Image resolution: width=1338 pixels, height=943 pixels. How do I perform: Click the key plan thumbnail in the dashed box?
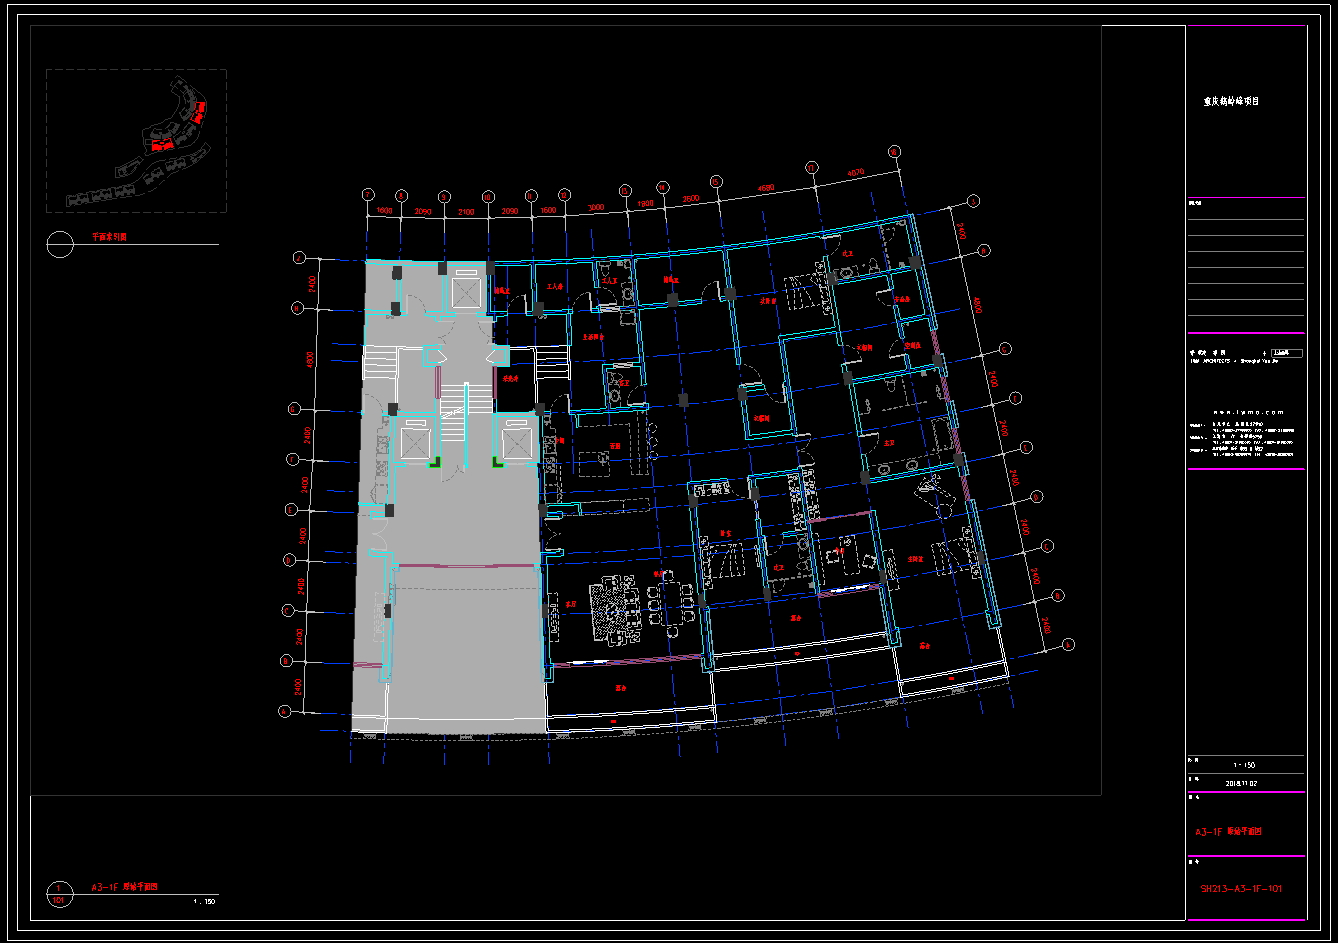(136, 140)
